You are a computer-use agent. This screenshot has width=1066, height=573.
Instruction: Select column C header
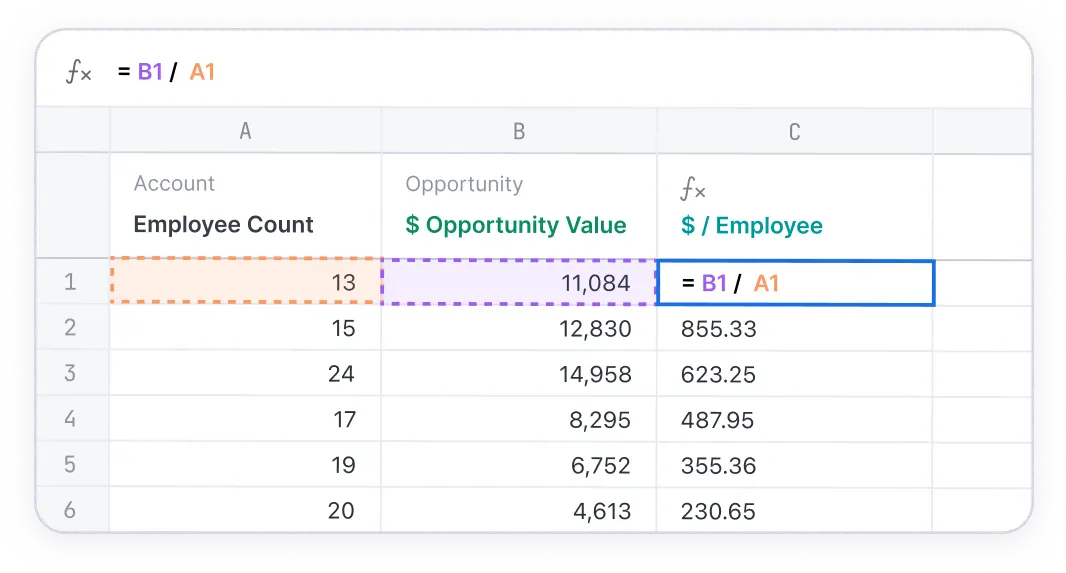pyautogui.click(x=795, y=131)
